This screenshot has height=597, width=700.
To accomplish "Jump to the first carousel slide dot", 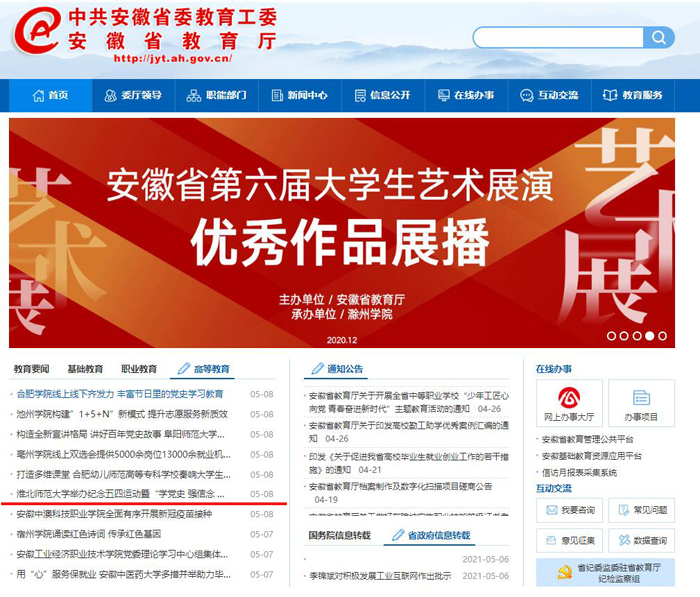I will click(611, 336).
